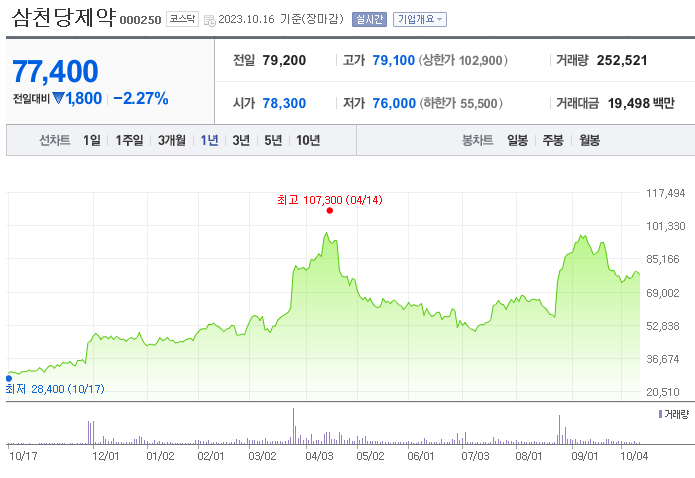Click the 시가 value 78,300
This screenshot has height=478, width=695.
point(284,103)
